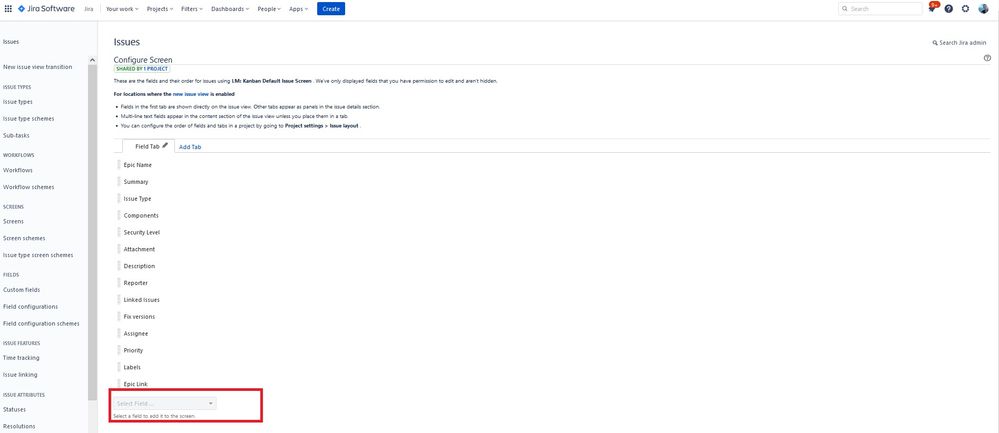Image resolution: width=999 pixels, height=433 pixels.
Task: Click the sidebar scroll up arrow
Action: (92, 60)
